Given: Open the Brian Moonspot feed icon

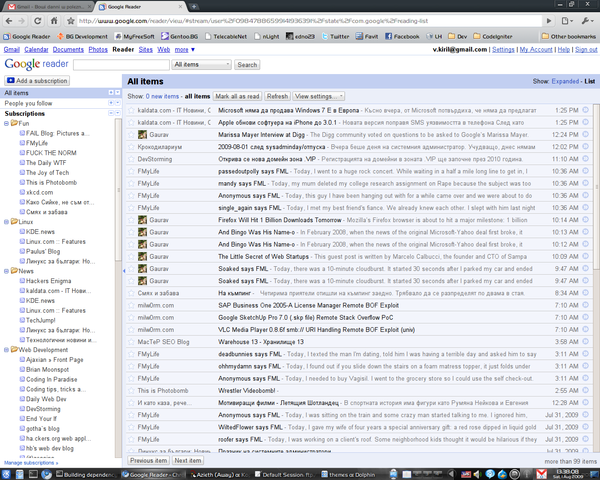Looking at the screenshot, I should 23,369.
